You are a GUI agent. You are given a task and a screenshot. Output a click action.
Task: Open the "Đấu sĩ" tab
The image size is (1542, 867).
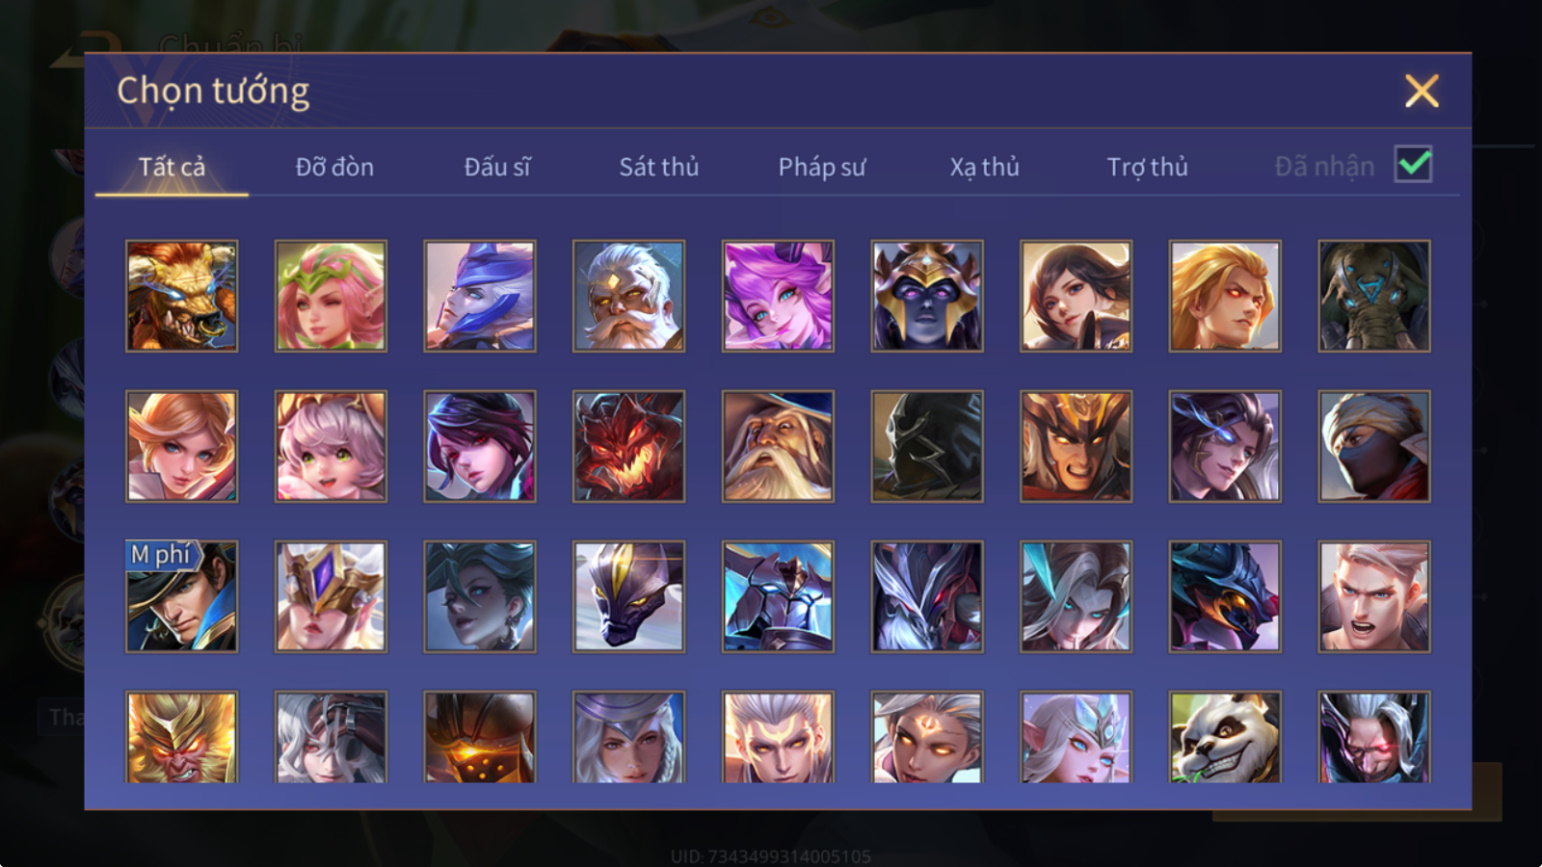497,167
